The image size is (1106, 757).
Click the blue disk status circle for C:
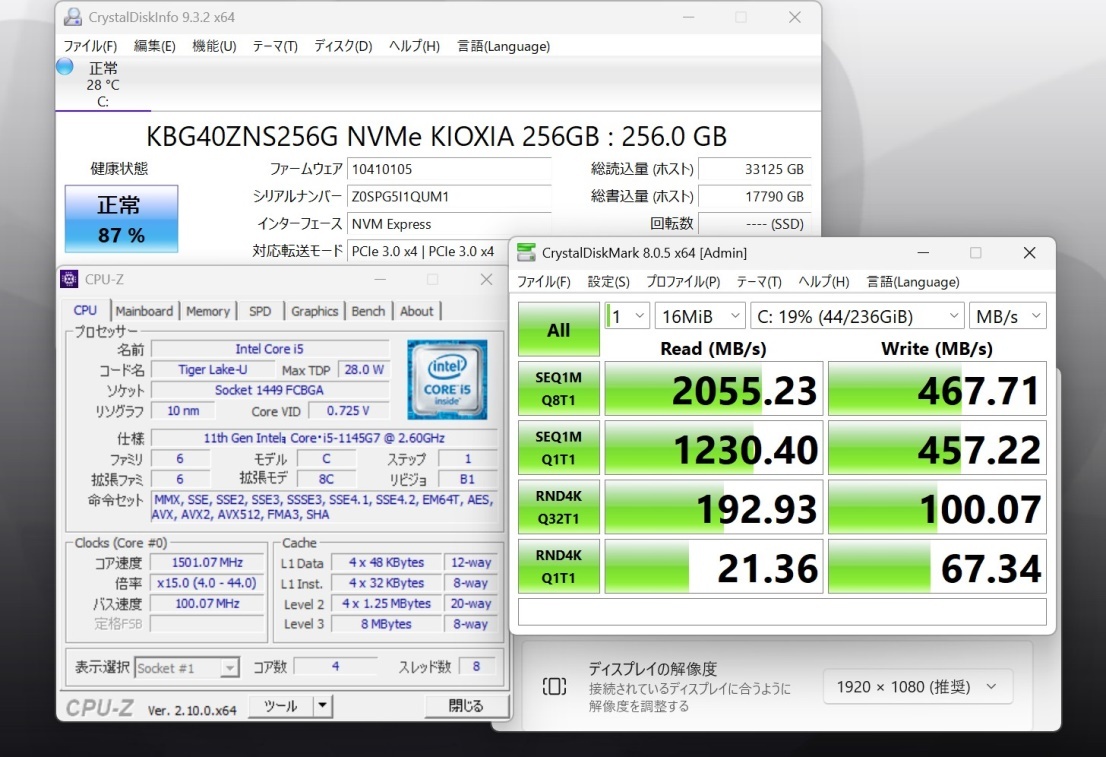click(64, 66)
